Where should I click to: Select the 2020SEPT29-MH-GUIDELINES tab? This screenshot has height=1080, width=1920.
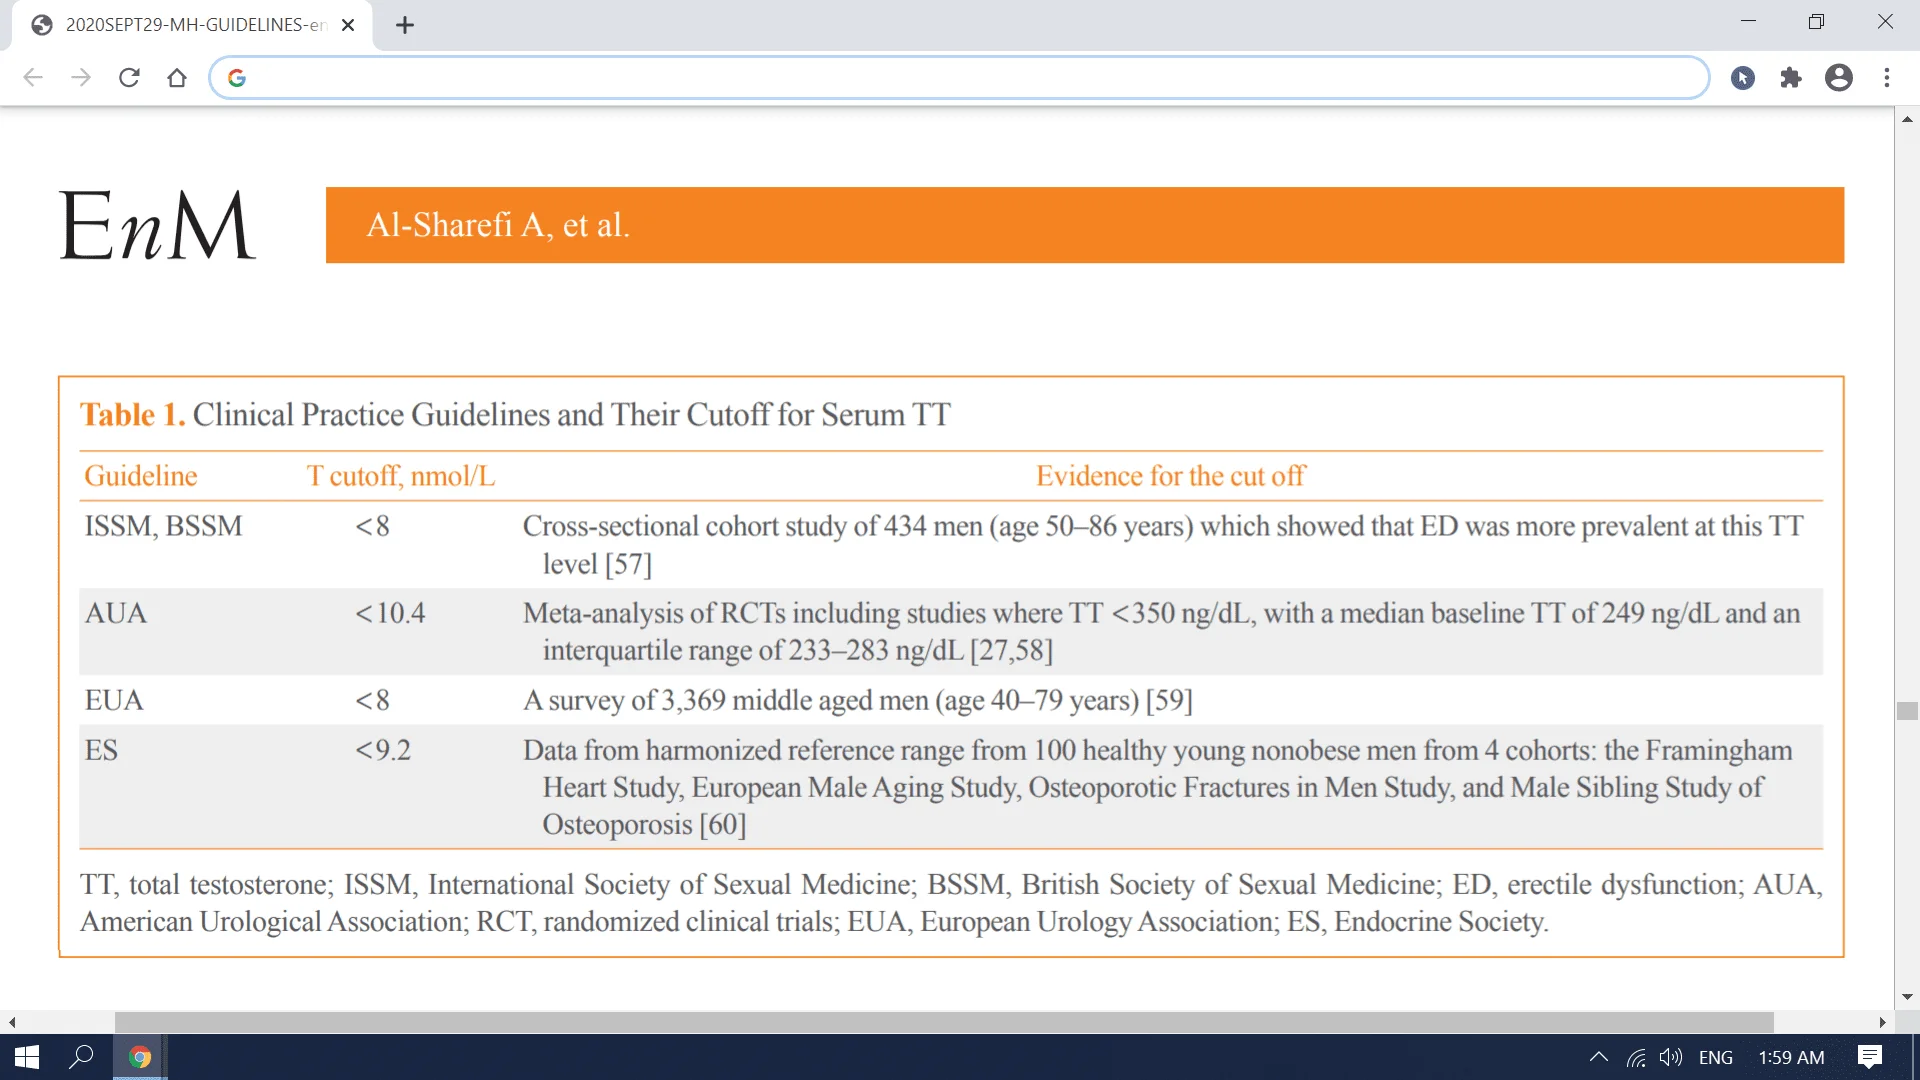tap(192, 25)
